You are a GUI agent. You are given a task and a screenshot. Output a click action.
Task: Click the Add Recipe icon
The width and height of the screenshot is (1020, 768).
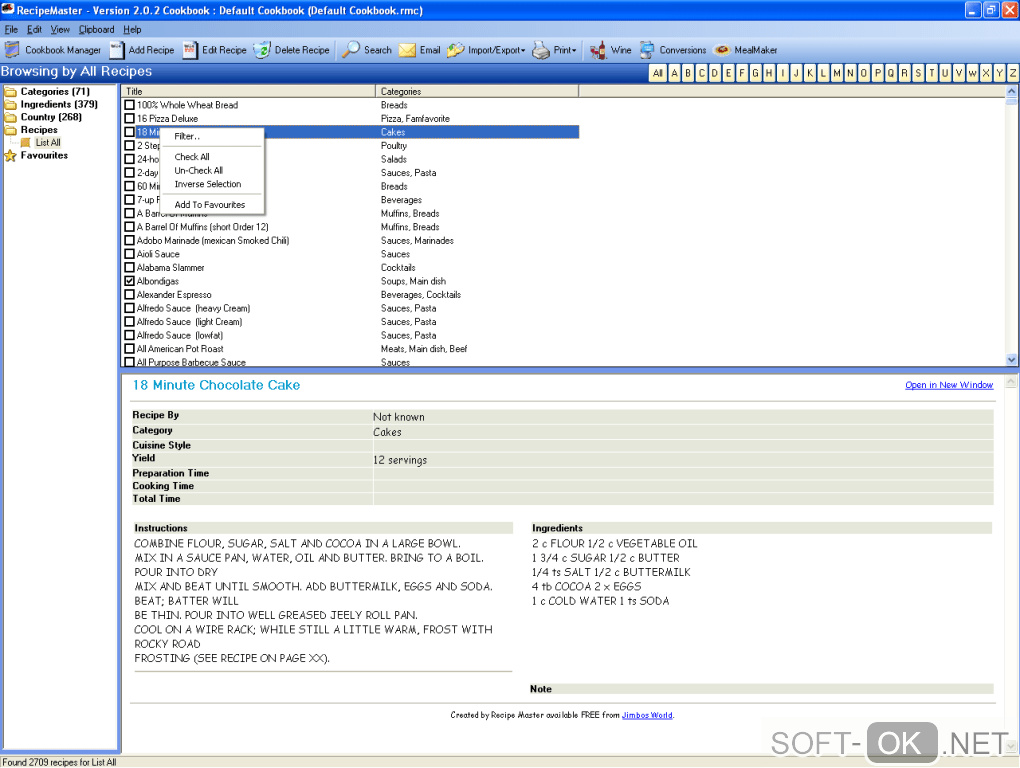(117, 50)
